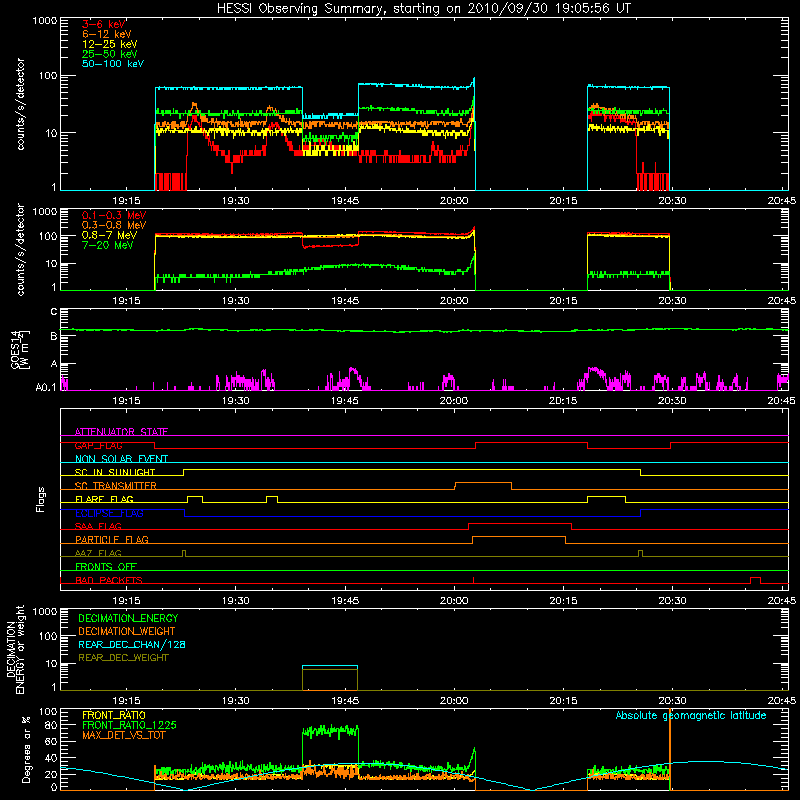Image resolution: width=800 pixels, height=800 pixels.
Task: Click the PARTICLE_FLAG label
Action: (112, 539)
